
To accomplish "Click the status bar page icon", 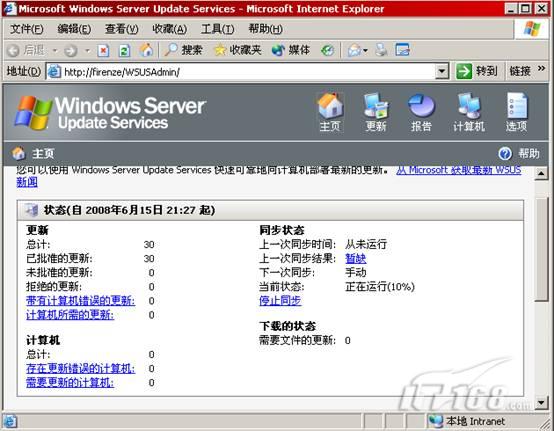I will (x=10, y=421).
